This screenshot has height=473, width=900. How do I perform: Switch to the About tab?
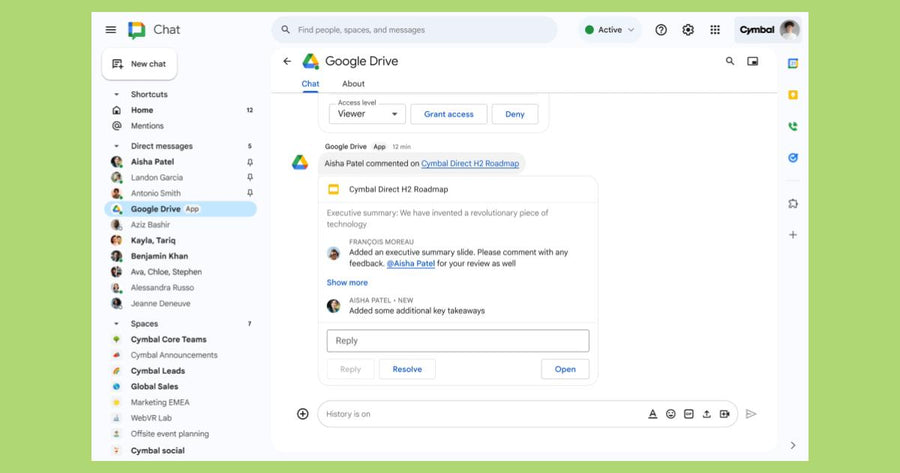coord(353,84)
